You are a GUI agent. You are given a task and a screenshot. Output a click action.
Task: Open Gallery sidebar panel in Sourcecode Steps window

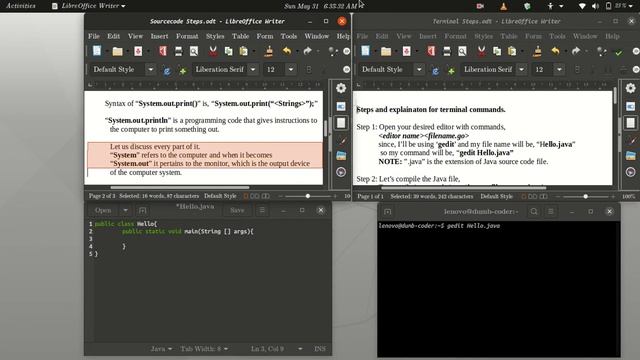pyautogui.click(x=341, y=156)
